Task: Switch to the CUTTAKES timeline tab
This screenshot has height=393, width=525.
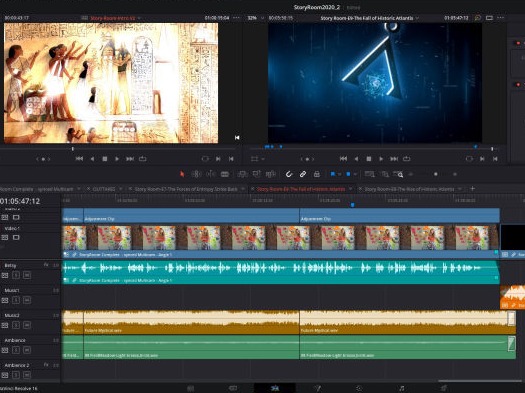Action: point(104,189)
